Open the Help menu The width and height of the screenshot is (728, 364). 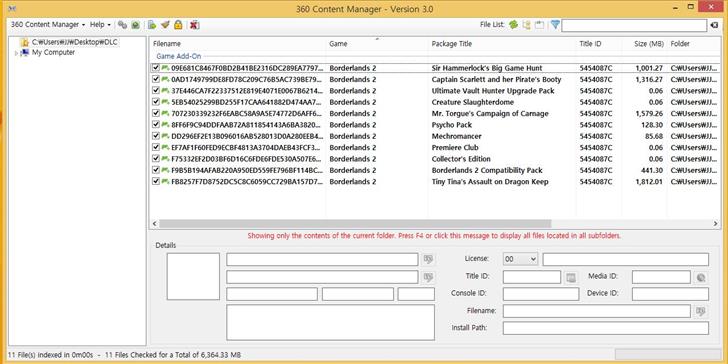[x=100, y=24]
